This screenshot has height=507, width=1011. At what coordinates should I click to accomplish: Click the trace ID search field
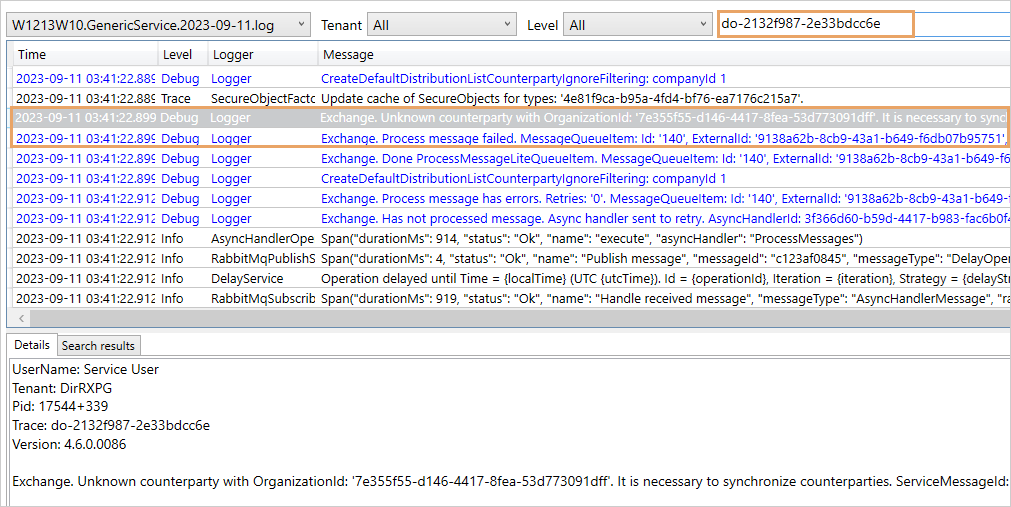tap(814, 24)
